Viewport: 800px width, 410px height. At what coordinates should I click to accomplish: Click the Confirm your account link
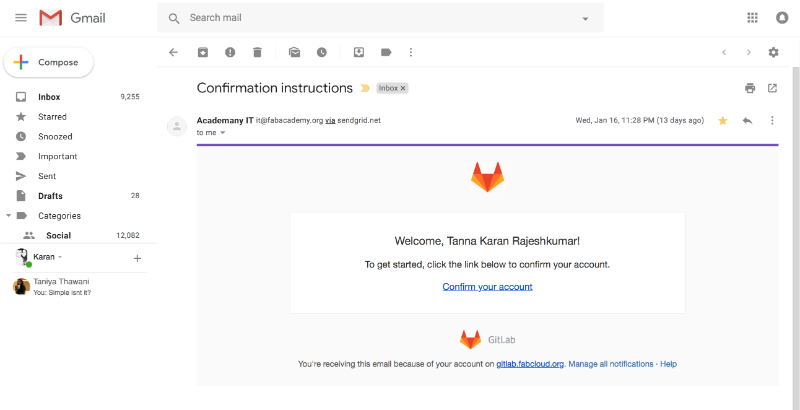[487, 287]
